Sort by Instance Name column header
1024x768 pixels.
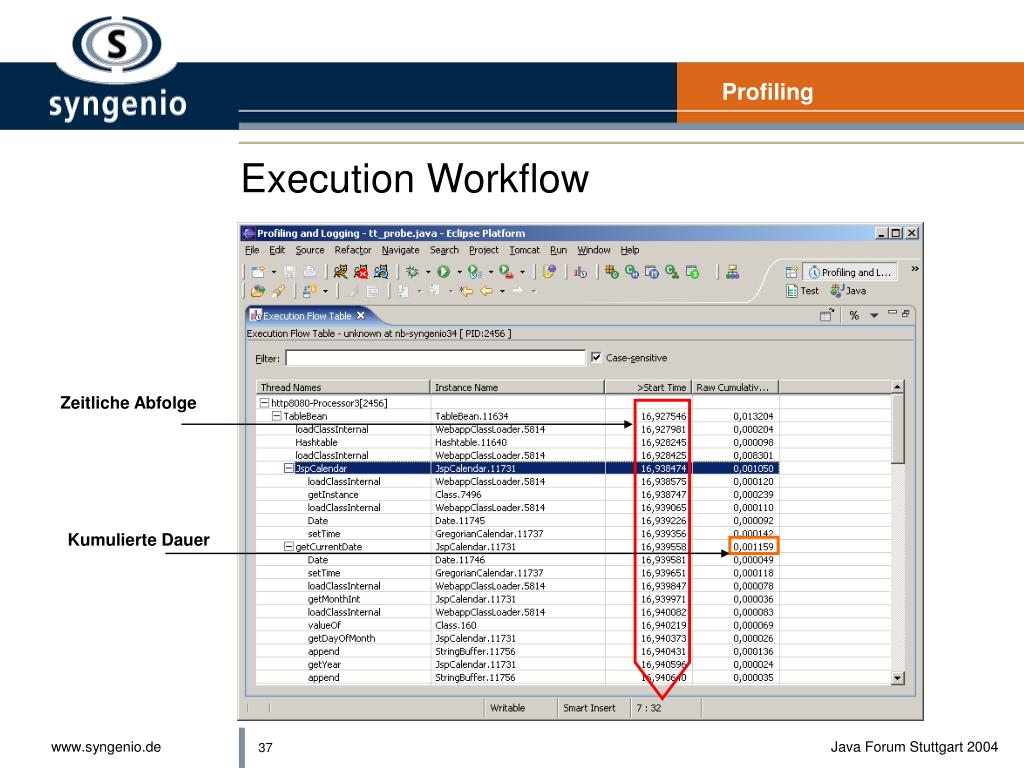(x=517, y=387)
